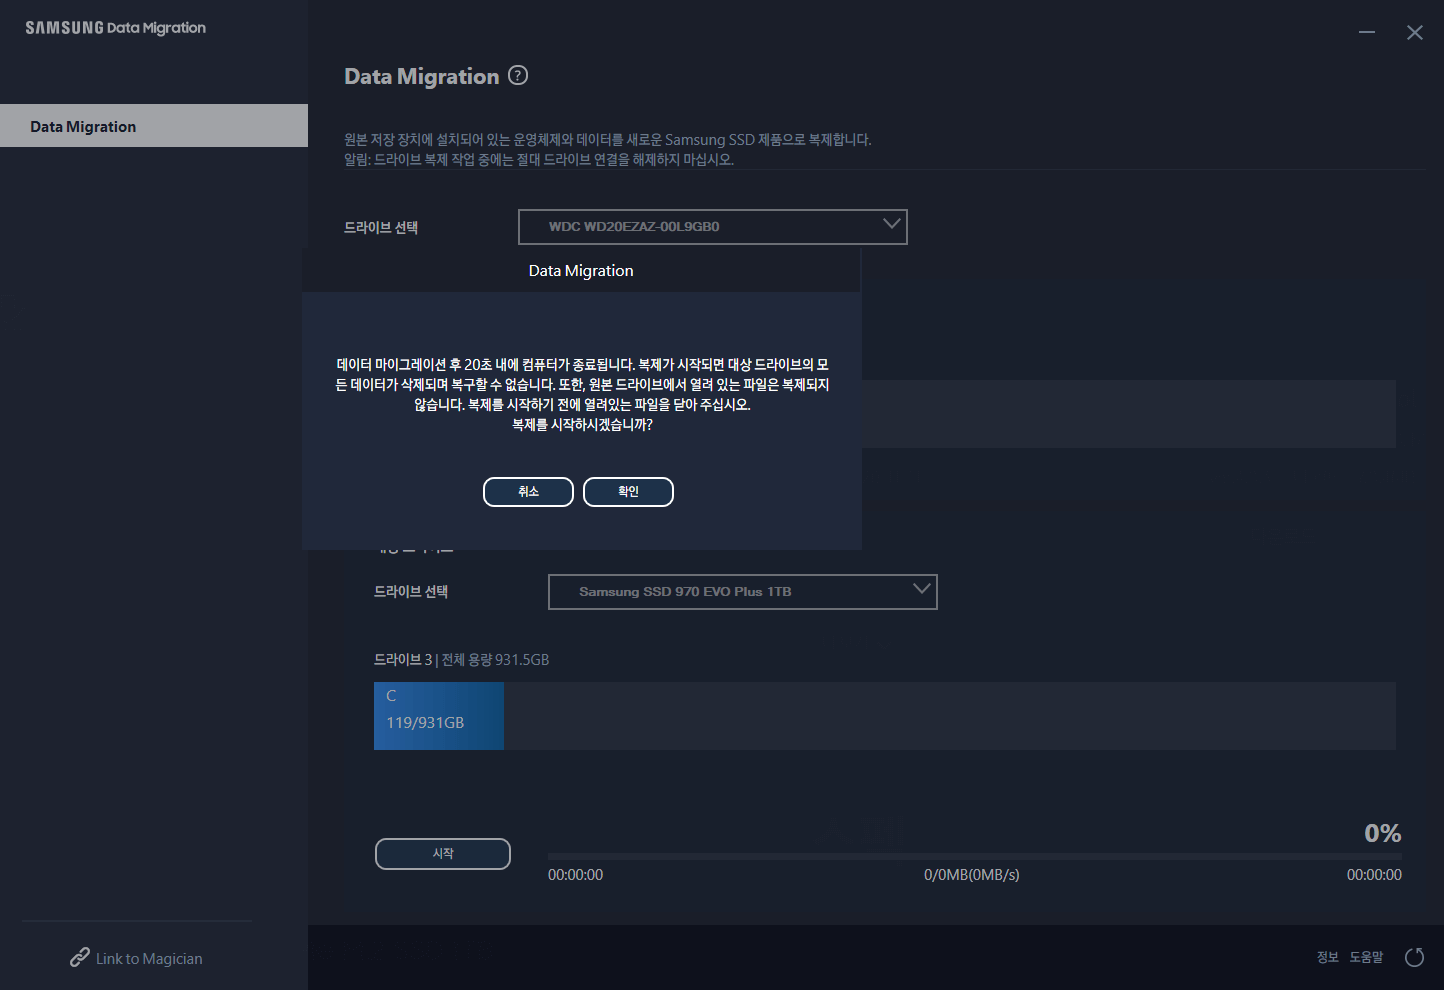Expand the source drive list with its chevron
Screen dimensions: 1444x990
(892, 224)
